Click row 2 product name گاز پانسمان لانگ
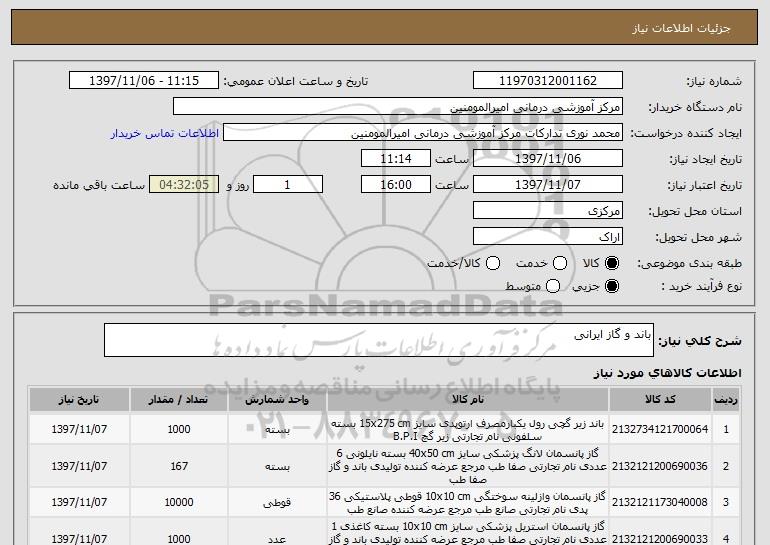Image resolution: width=770 pixels, height=545 pixels. [468, 466]
